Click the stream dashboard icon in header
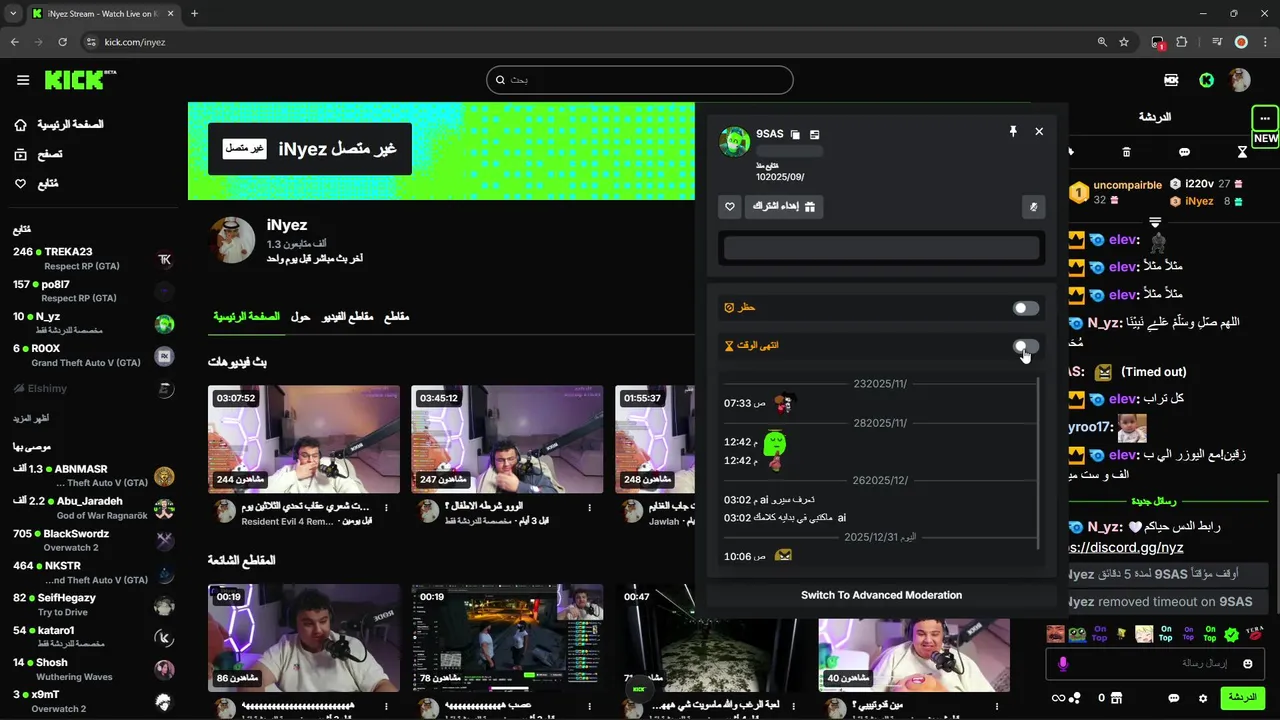The width and height of the screenshot is (1280, 720). (1171, 80)
